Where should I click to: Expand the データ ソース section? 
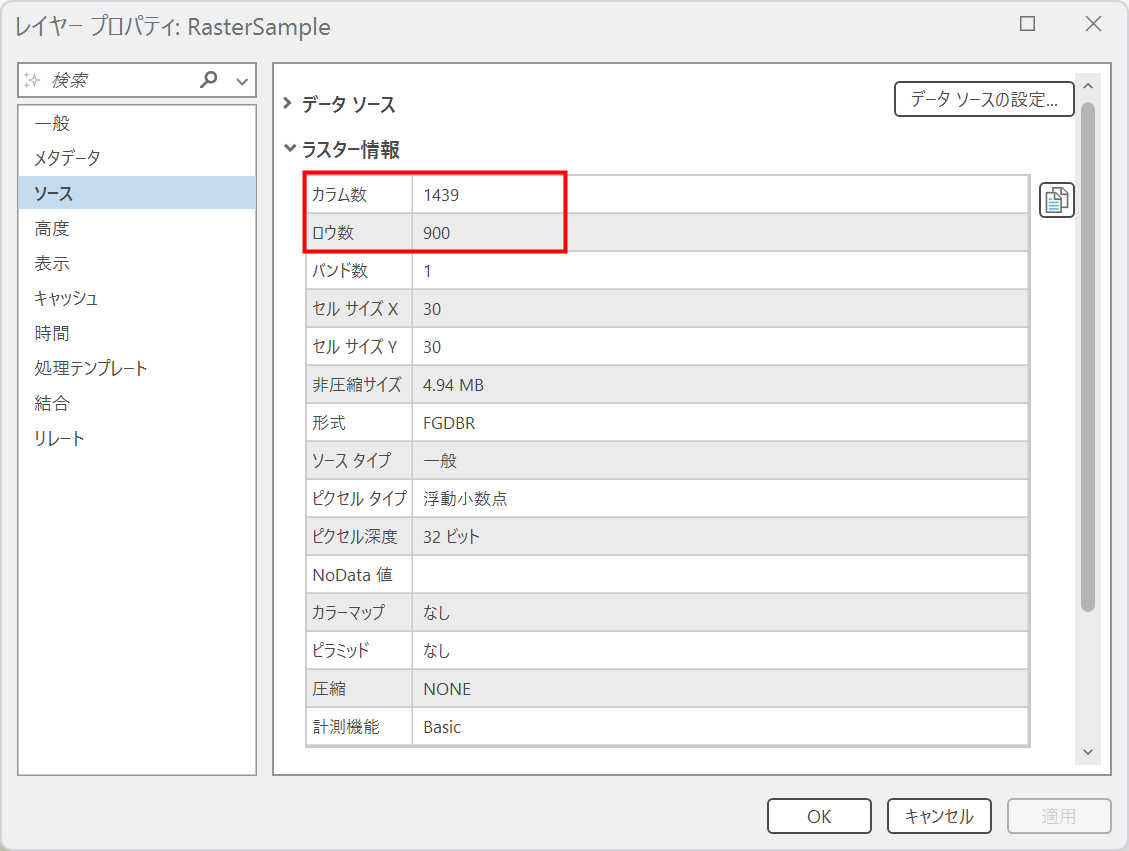coord(287,103)
